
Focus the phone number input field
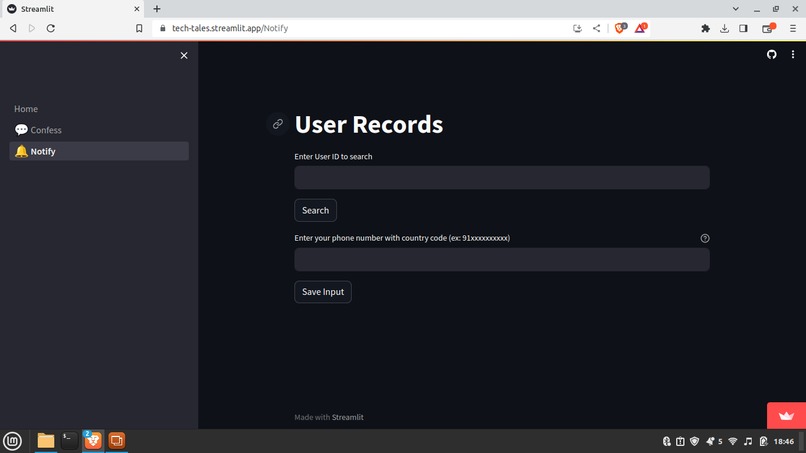502,260
